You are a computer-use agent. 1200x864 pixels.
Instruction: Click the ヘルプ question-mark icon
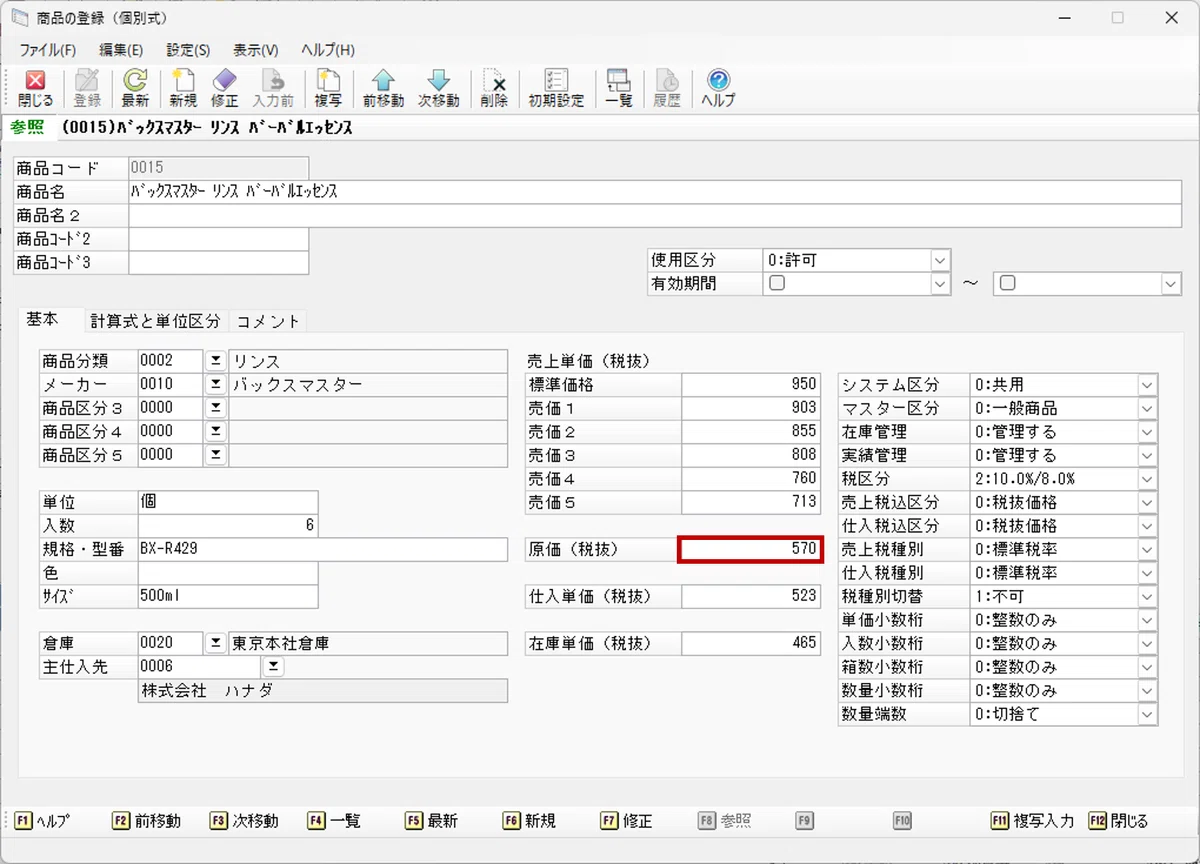pos(718,89)
